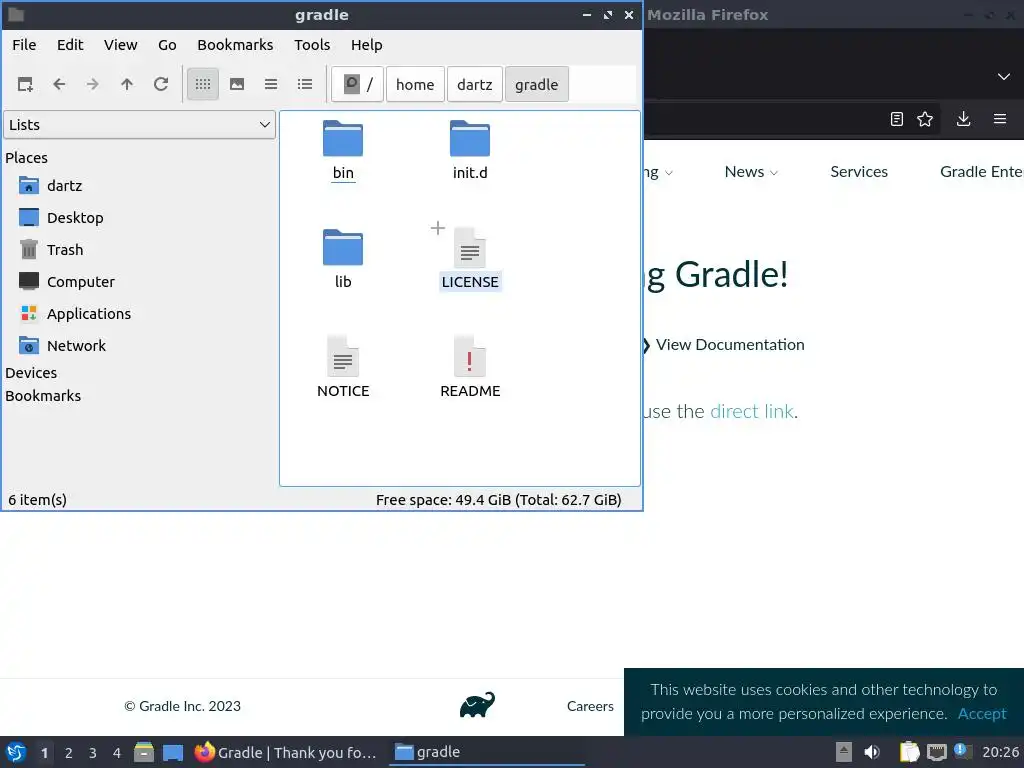The height and width of the screenshot is (768, 1024).
Task: Click show desktop icon in taskbar
Action: point(173,752)
